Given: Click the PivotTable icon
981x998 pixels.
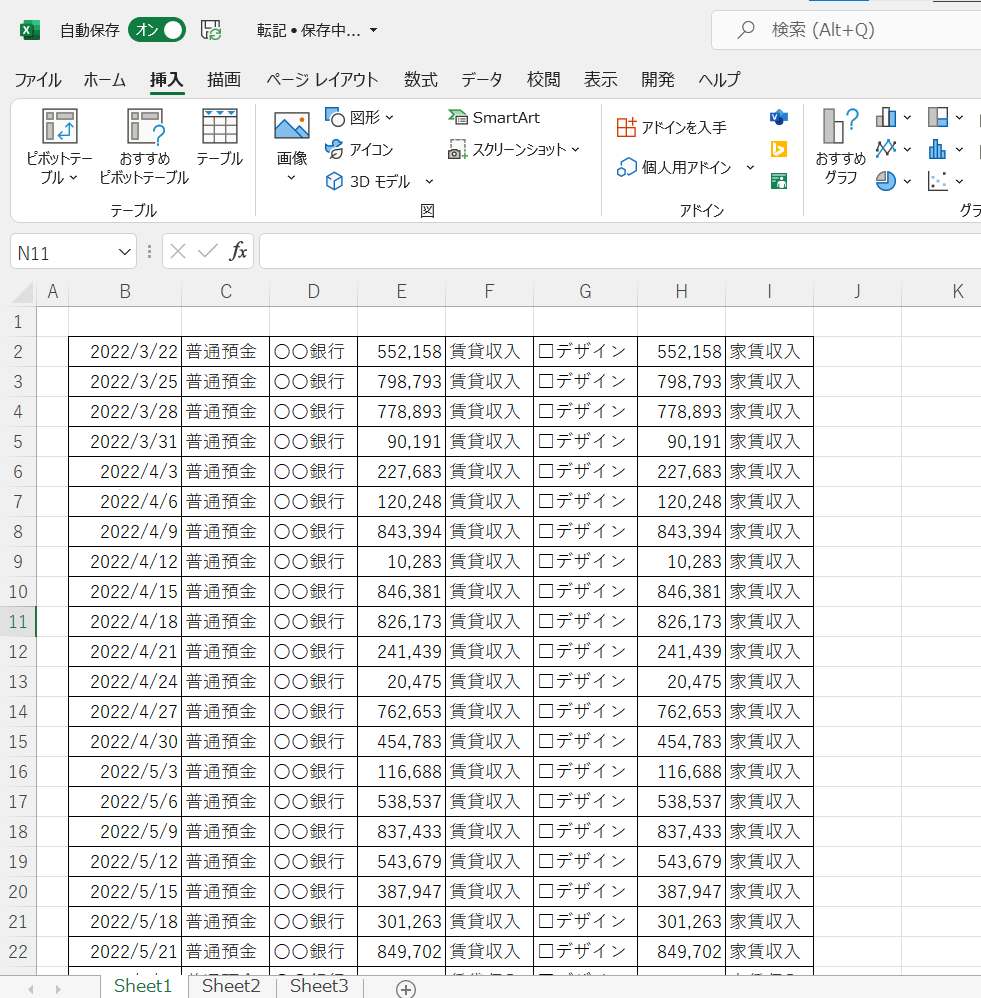Looking at the screenshot, I should [59, 128].
